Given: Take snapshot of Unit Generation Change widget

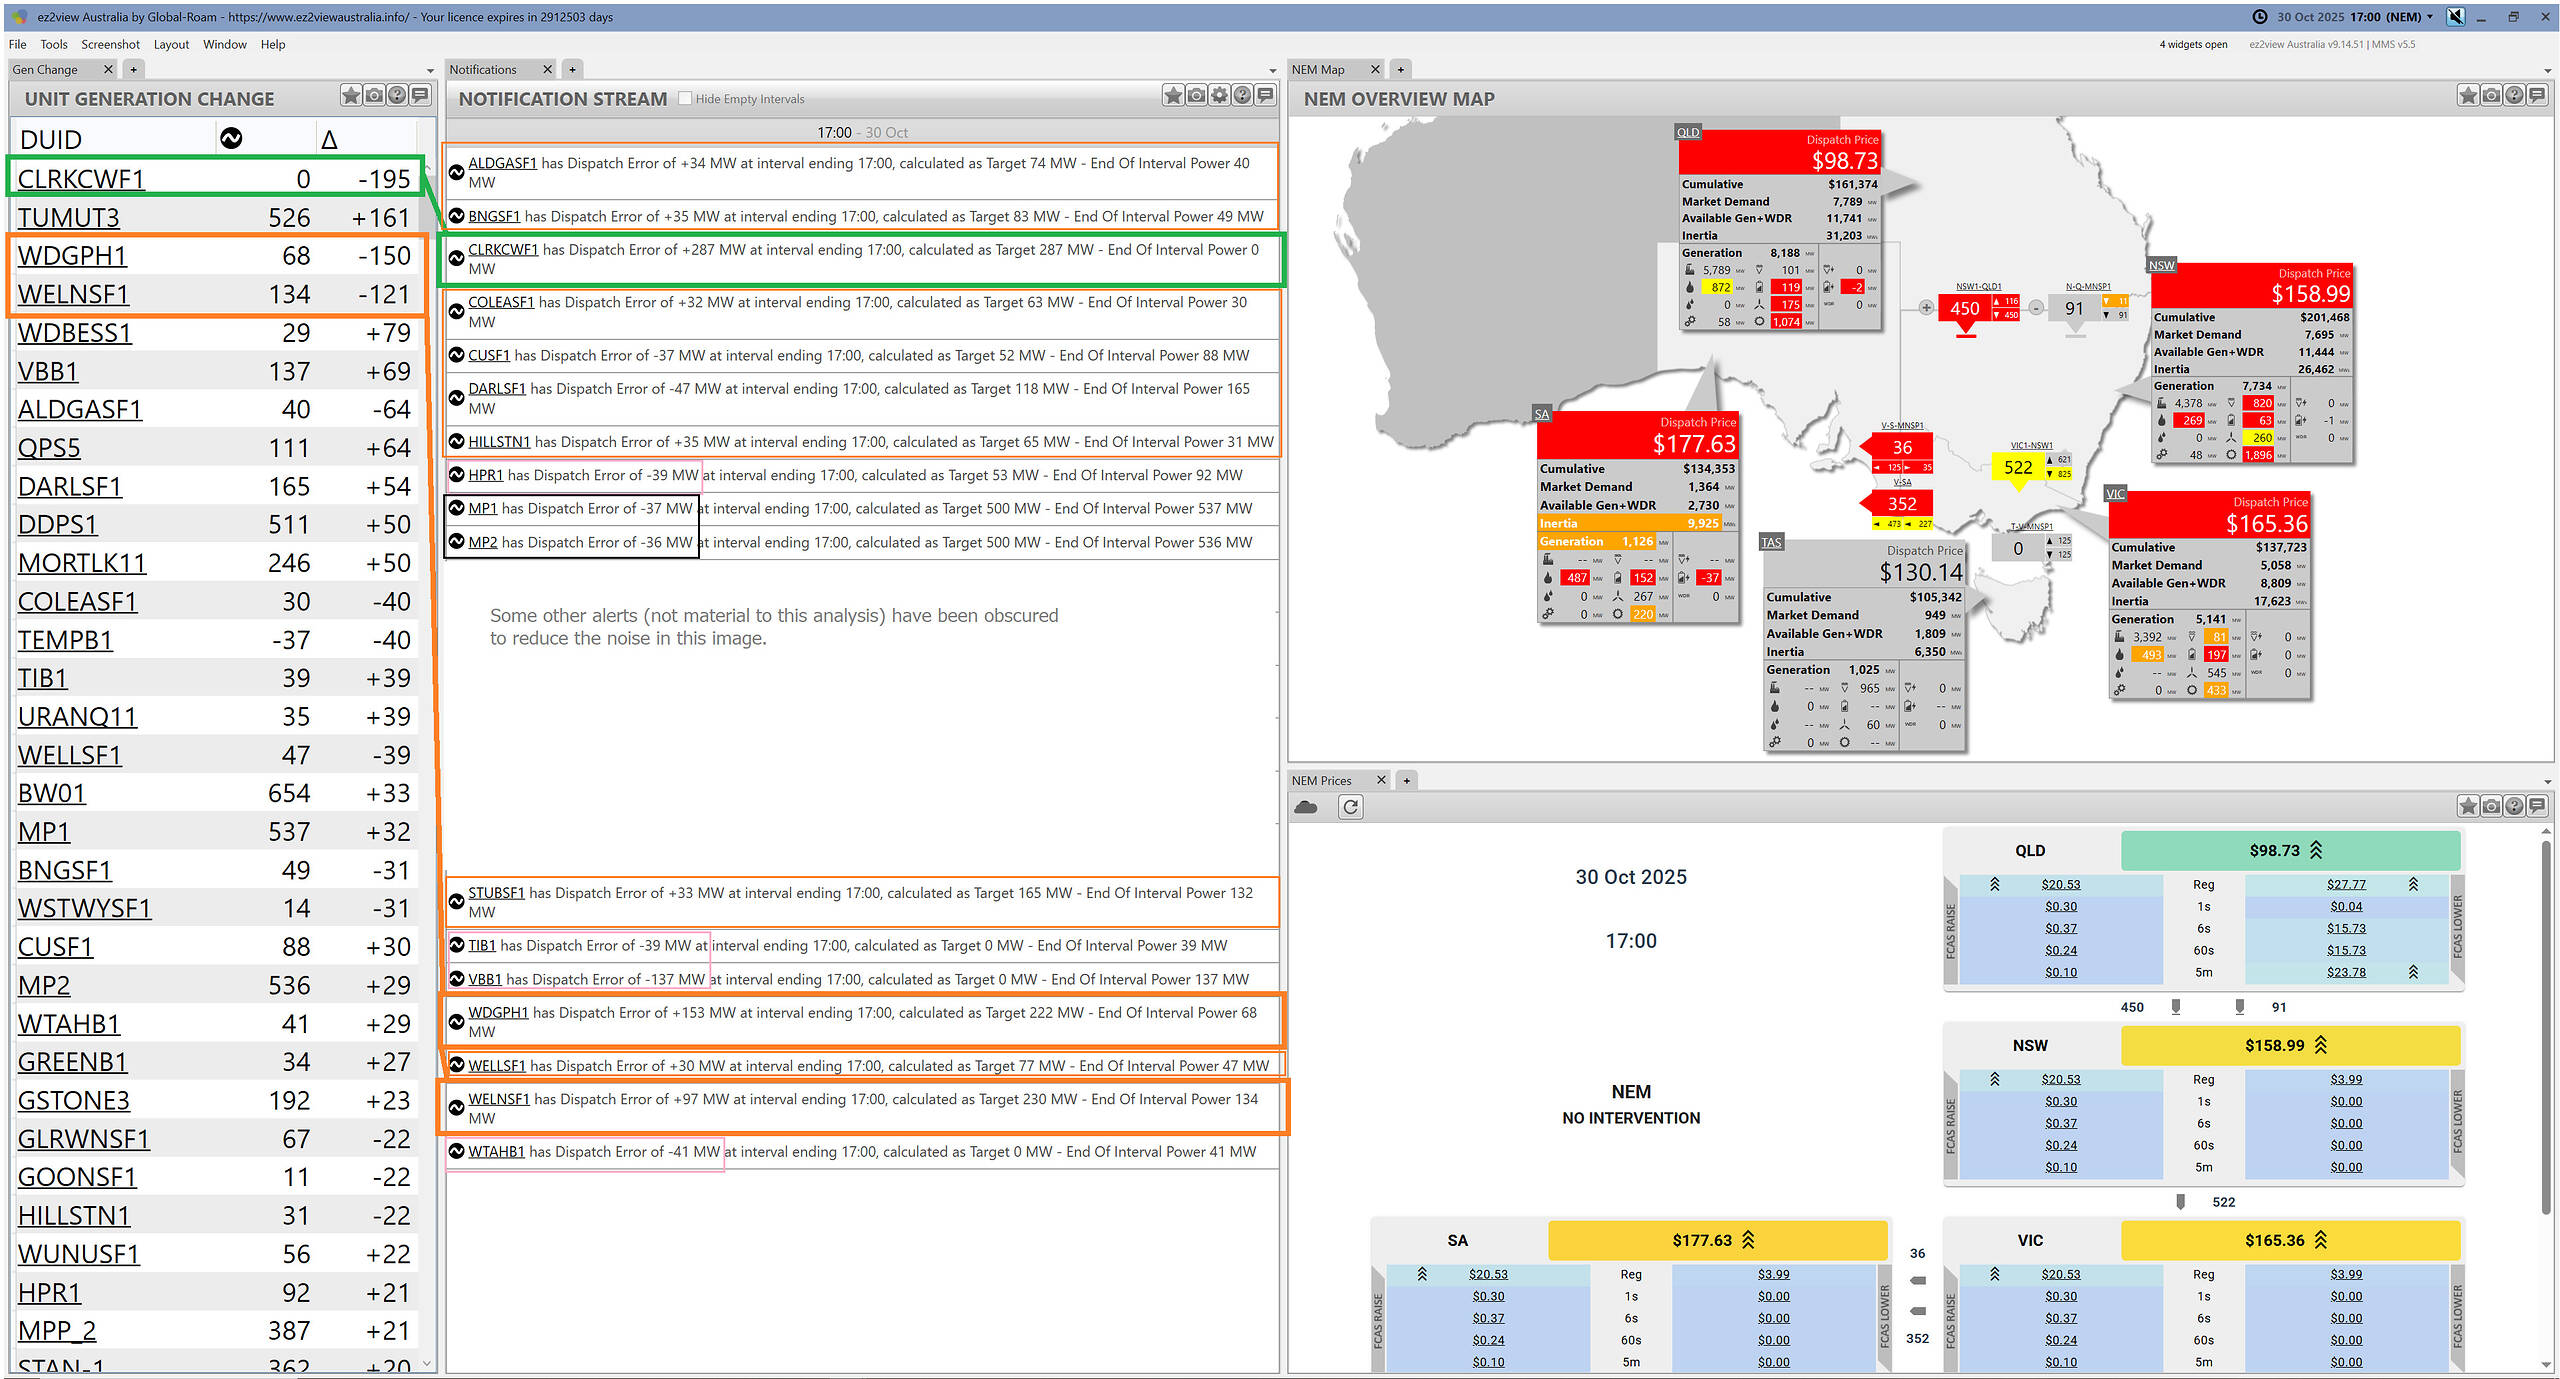Looking at the screenshot, I should 374,95.
